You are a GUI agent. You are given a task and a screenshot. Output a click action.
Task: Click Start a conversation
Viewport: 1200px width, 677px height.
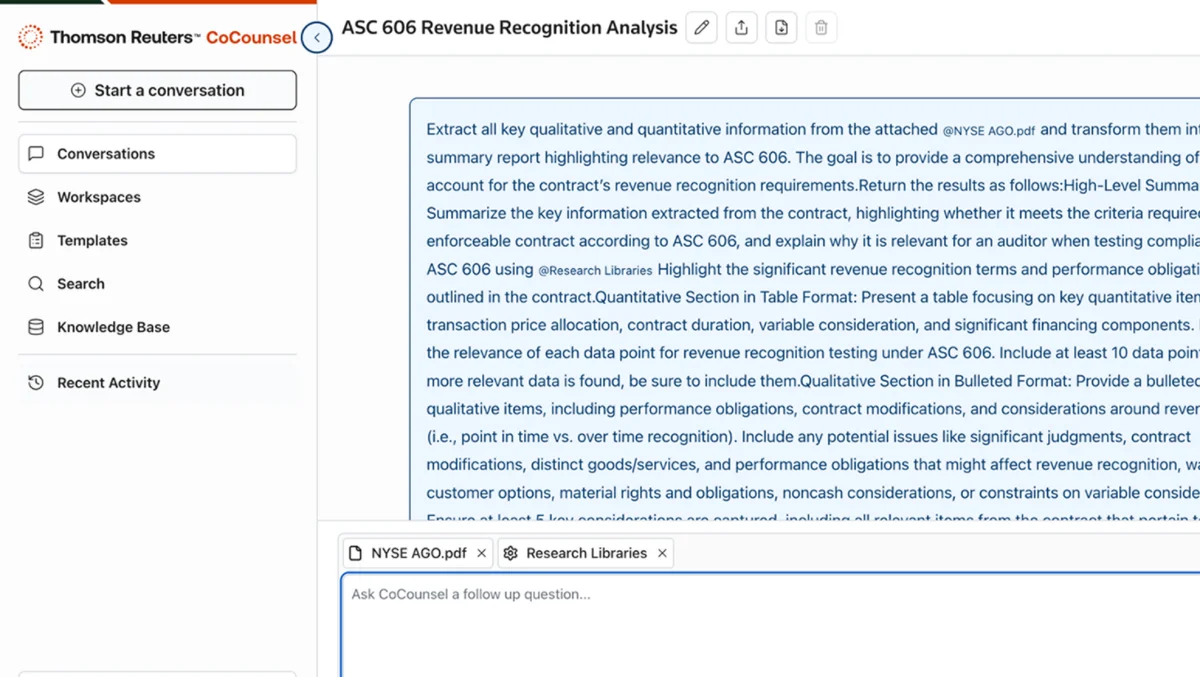coord(157,90)
